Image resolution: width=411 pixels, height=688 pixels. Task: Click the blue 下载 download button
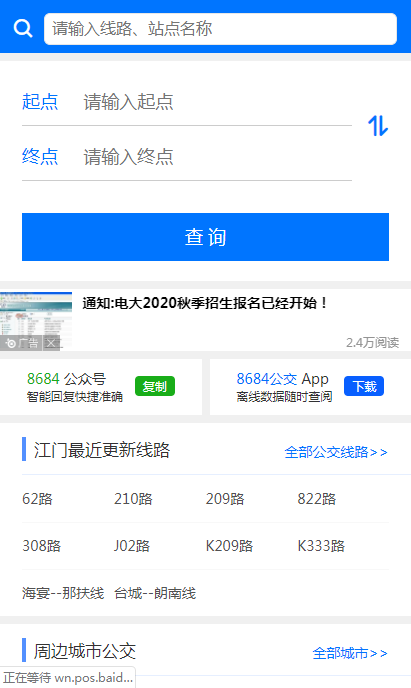[x=364, y=386]
